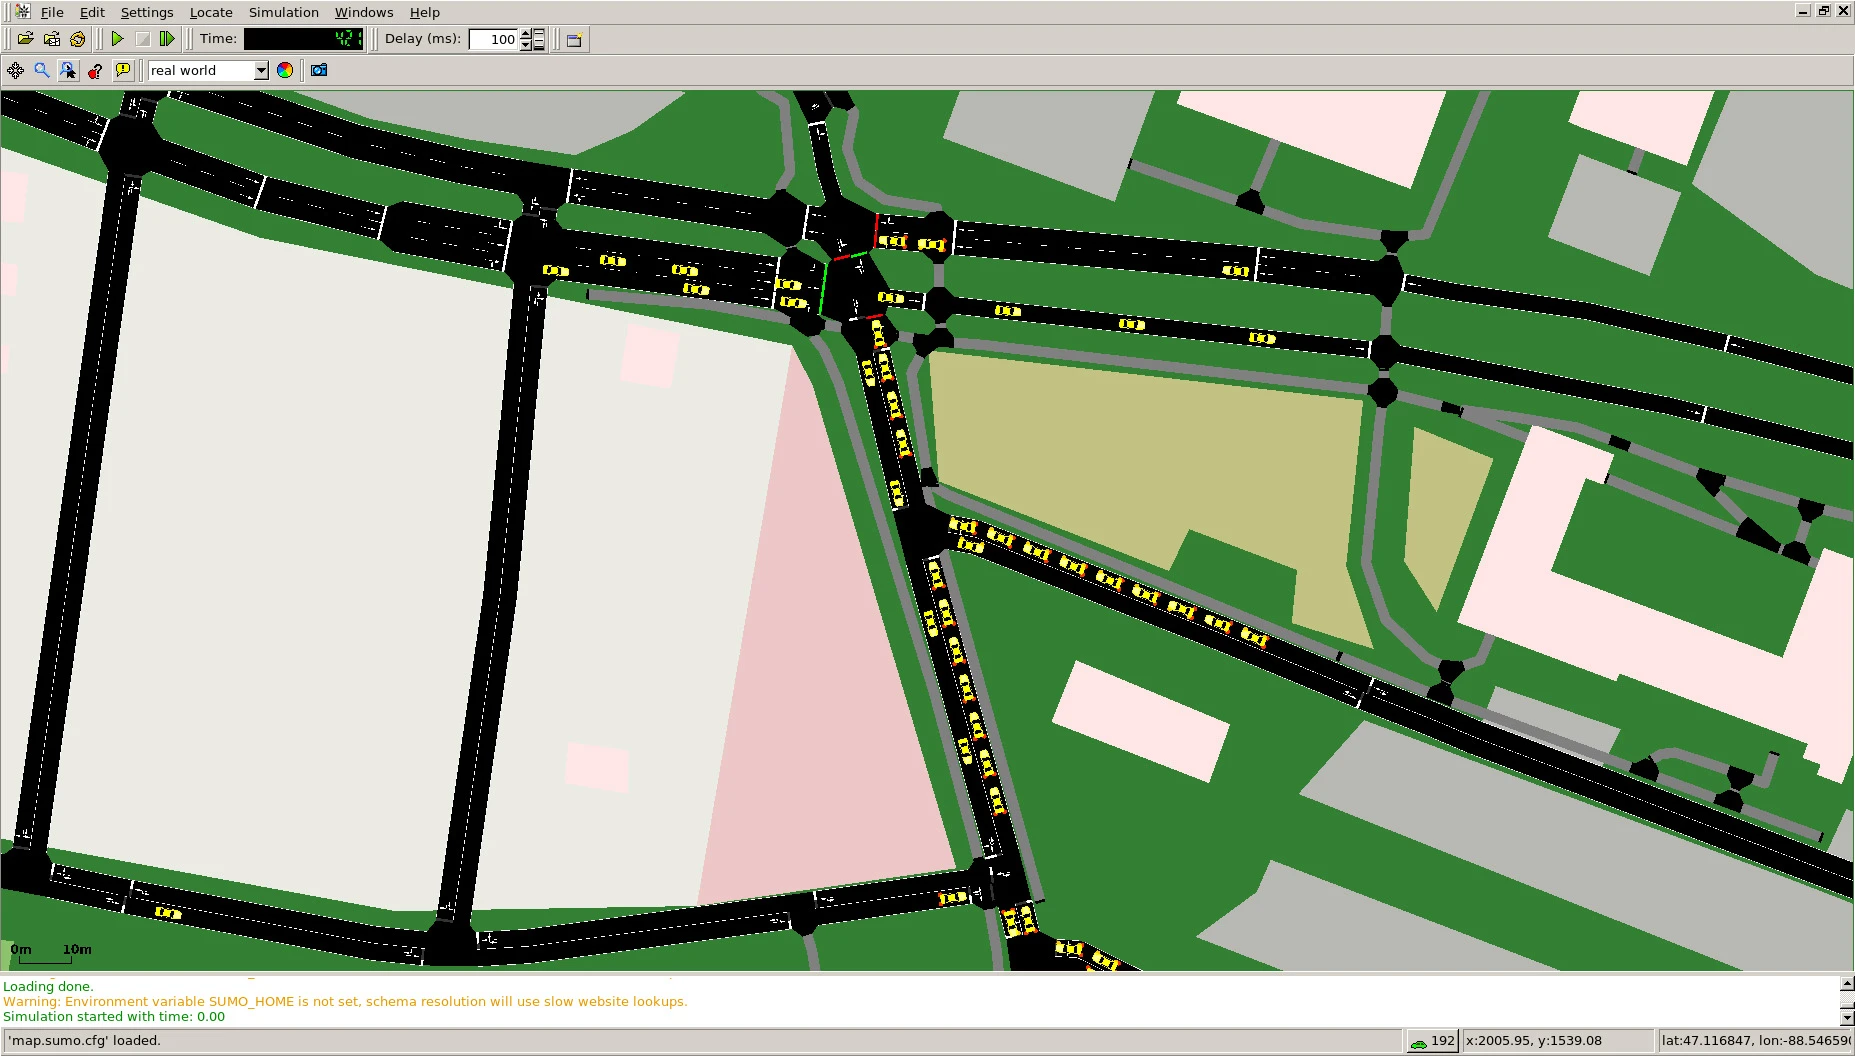
Task: Toggle the yellow message window icon
Action: tap(123, 70)
